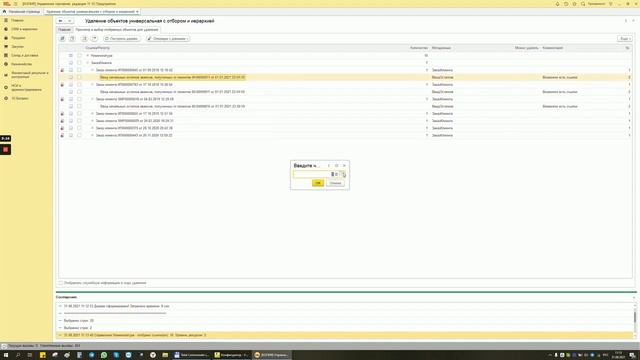The image size is (640, 360).
Task: Tick white checkbox of order dated 17.10.2018
Action: (x=79, y=84)
